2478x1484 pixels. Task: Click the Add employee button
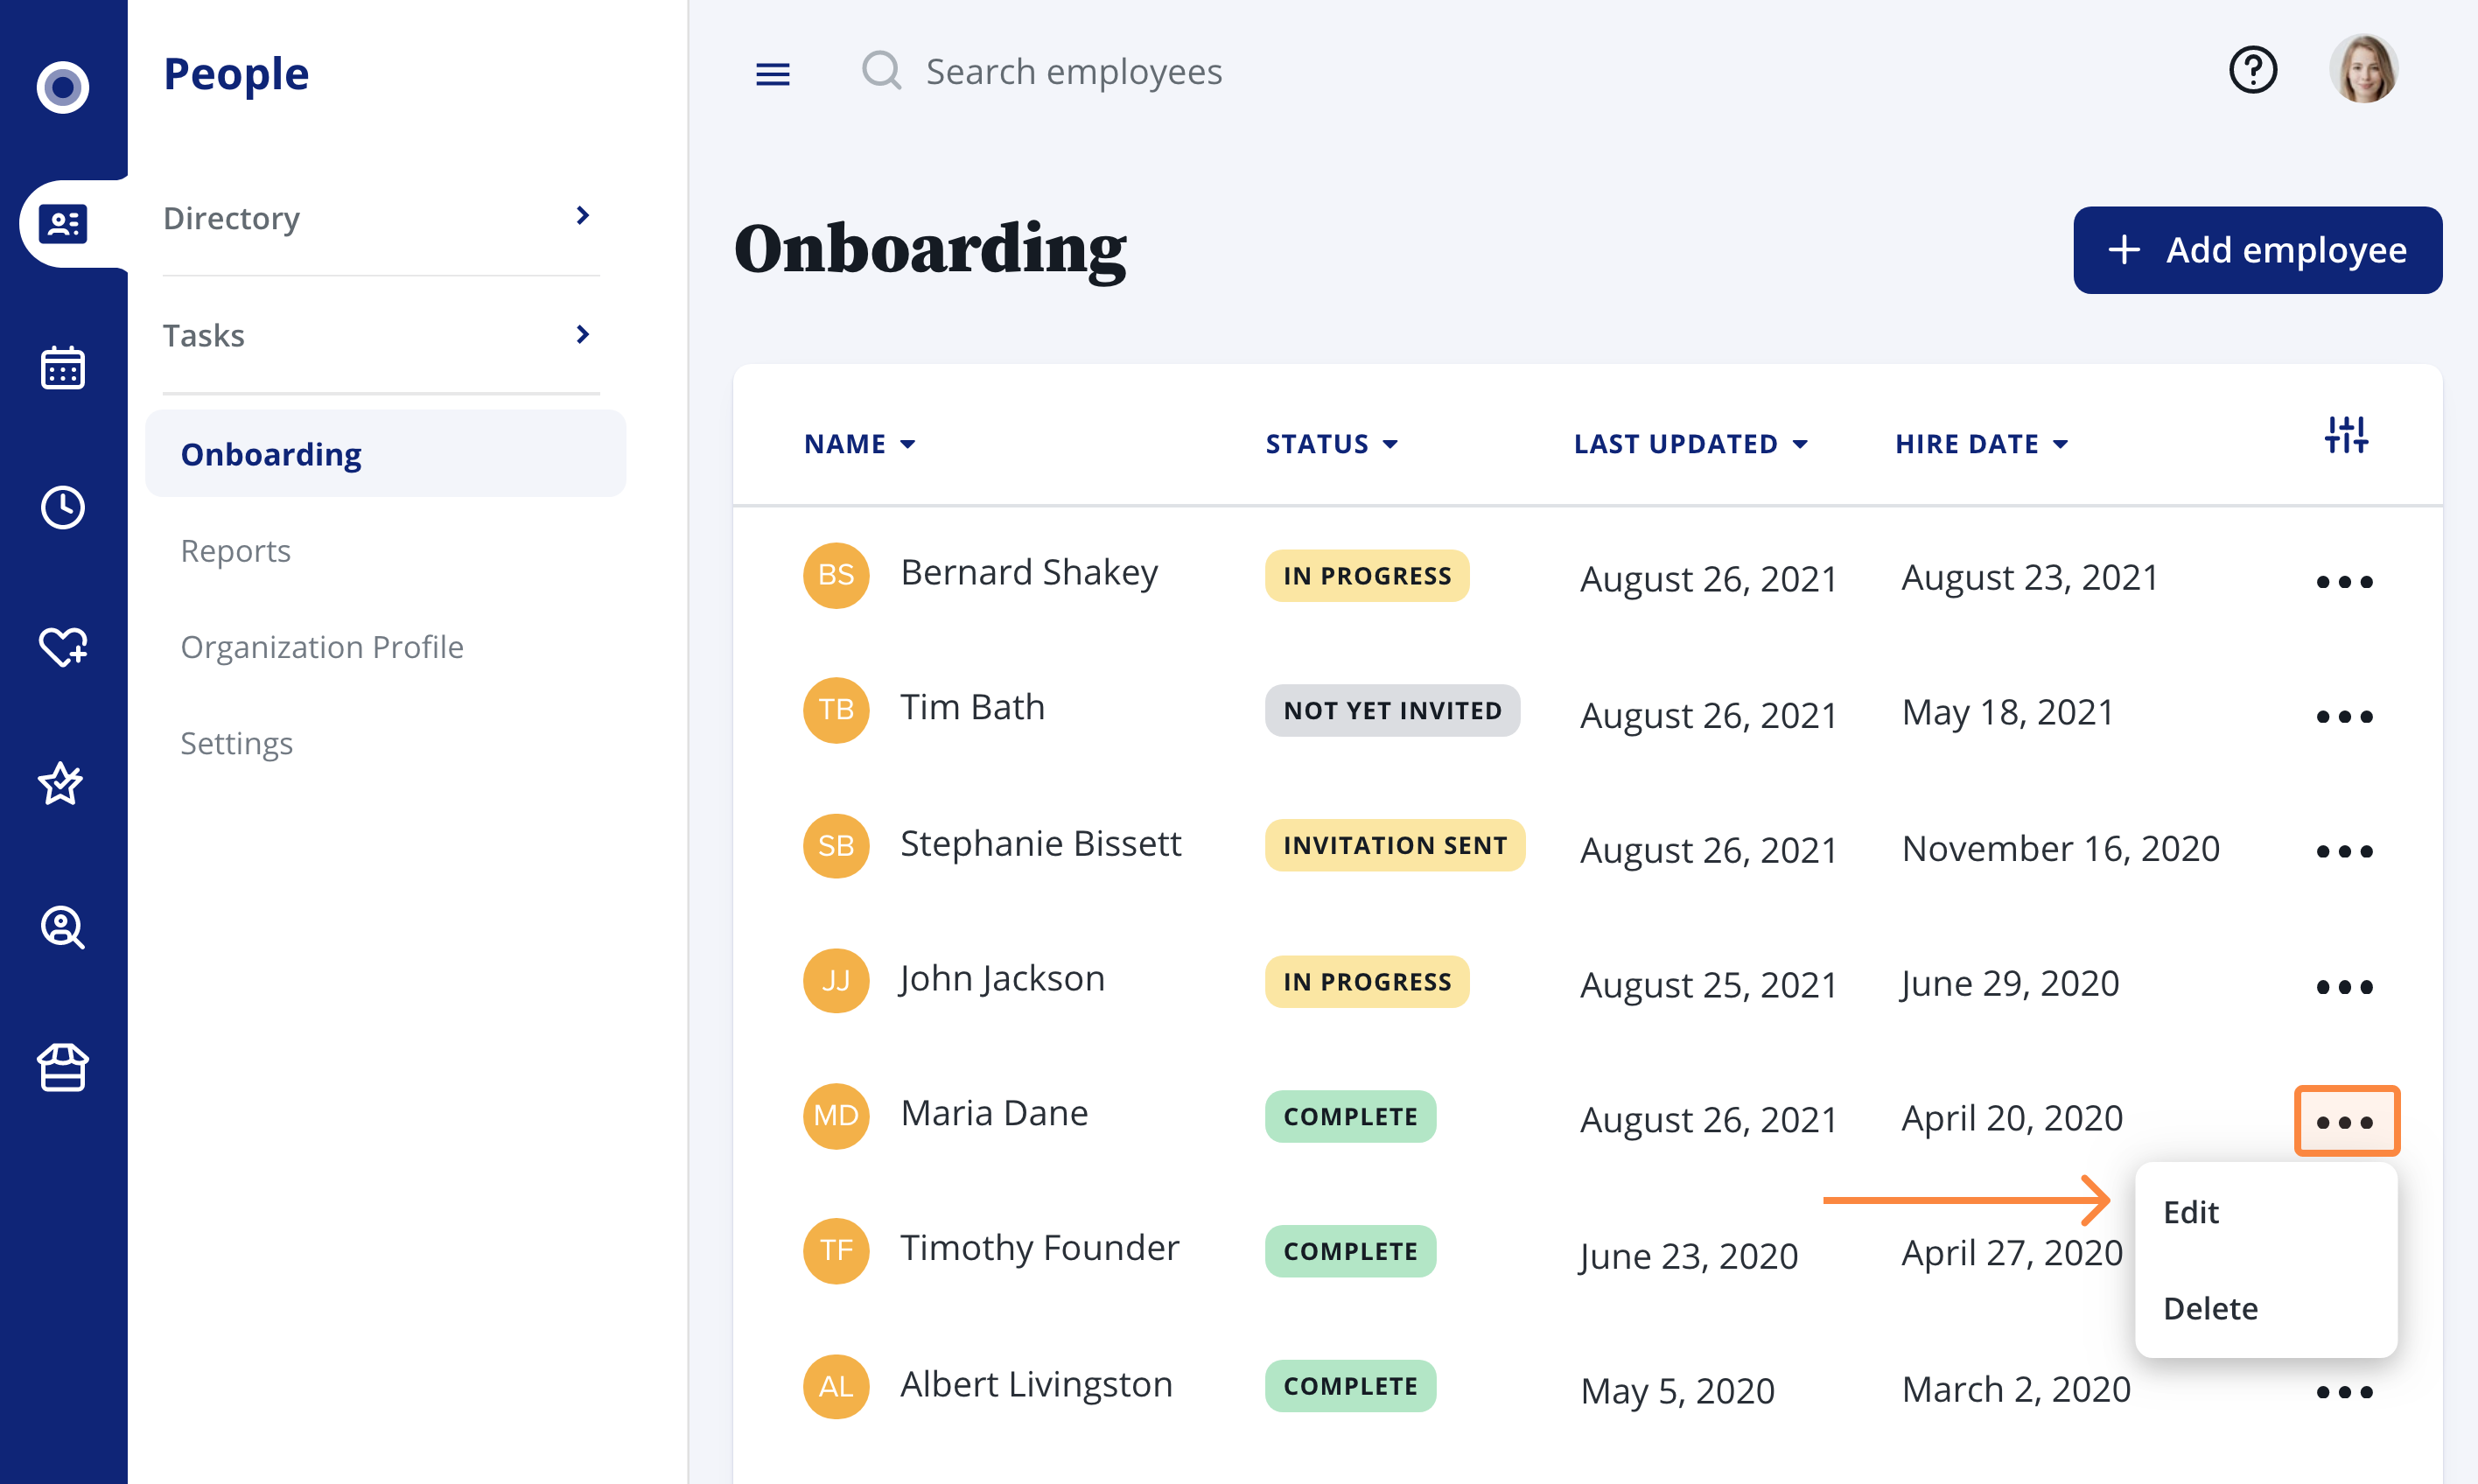tap(2258, 250)
